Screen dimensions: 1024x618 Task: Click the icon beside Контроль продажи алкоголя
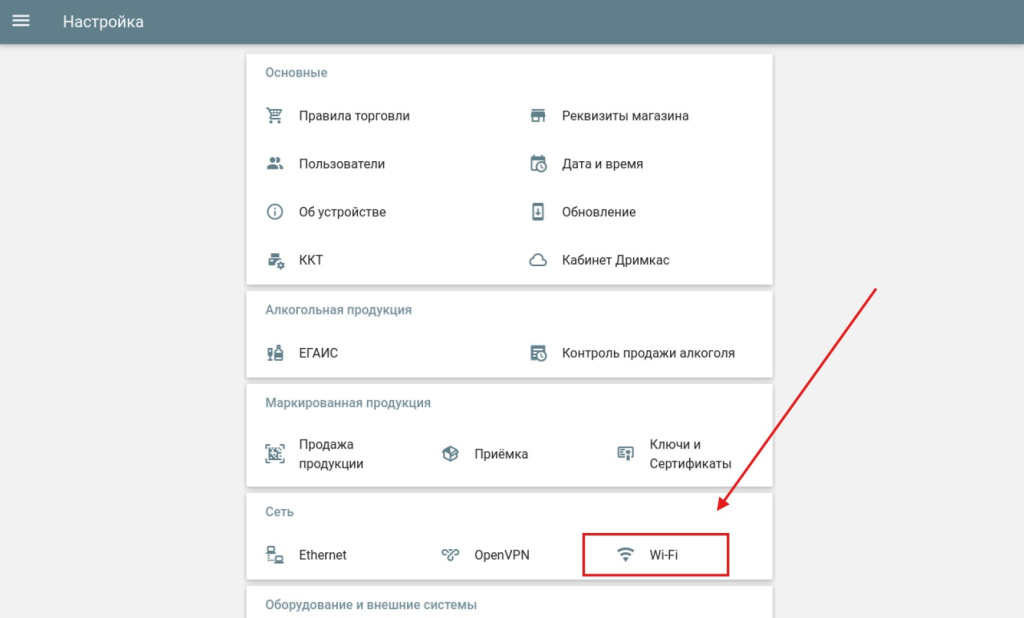pos(539,353)
